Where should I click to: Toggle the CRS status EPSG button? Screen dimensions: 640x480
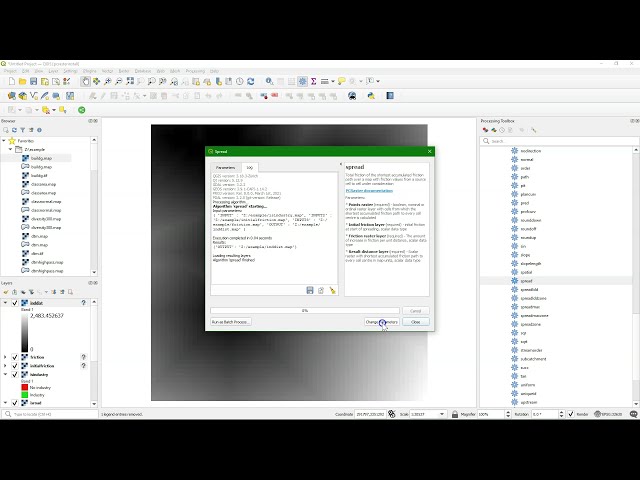click(x=608, y=414)
